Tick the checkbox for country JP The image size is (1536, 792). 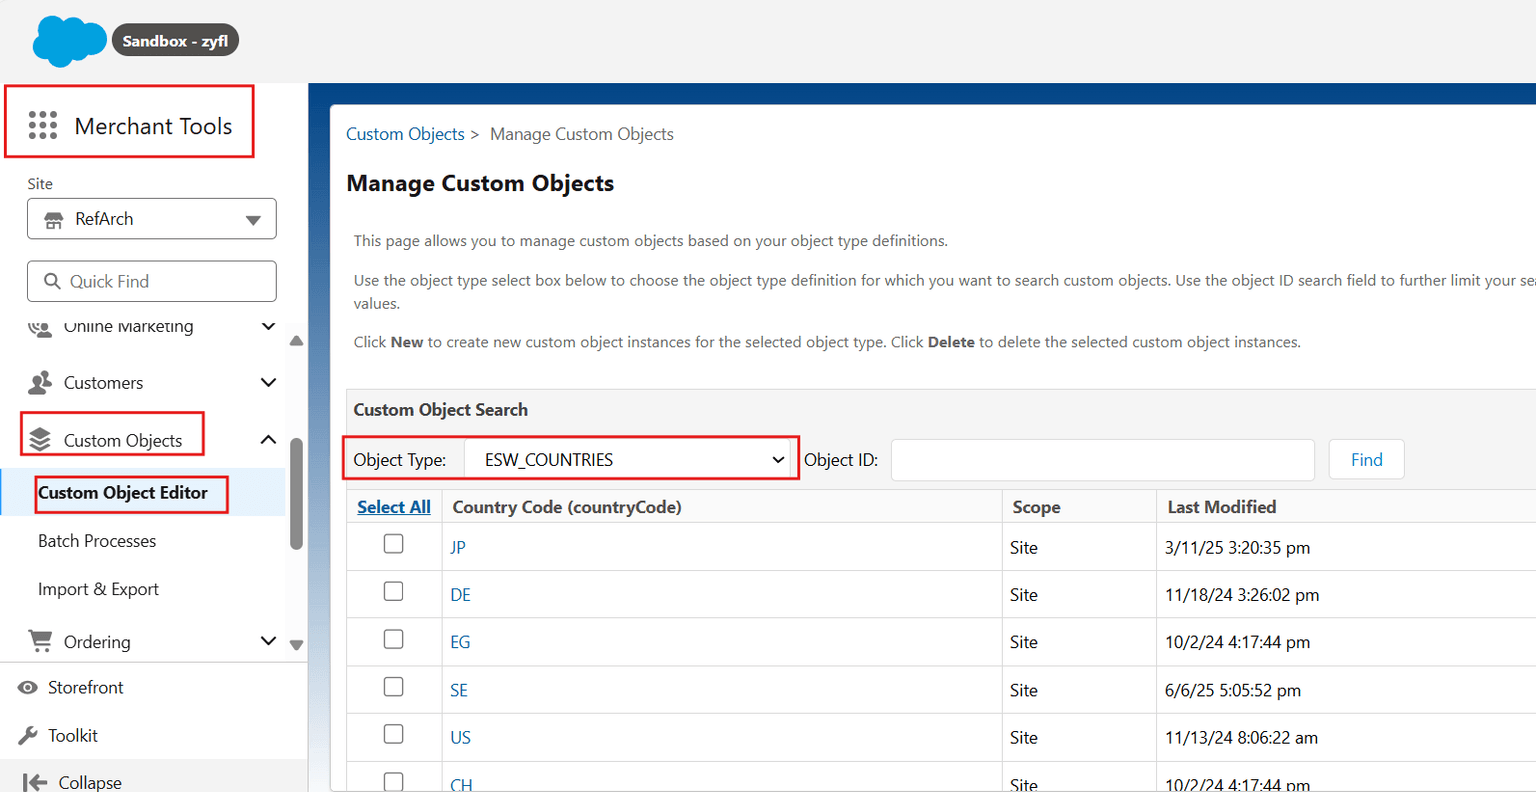tap(394, 543)
